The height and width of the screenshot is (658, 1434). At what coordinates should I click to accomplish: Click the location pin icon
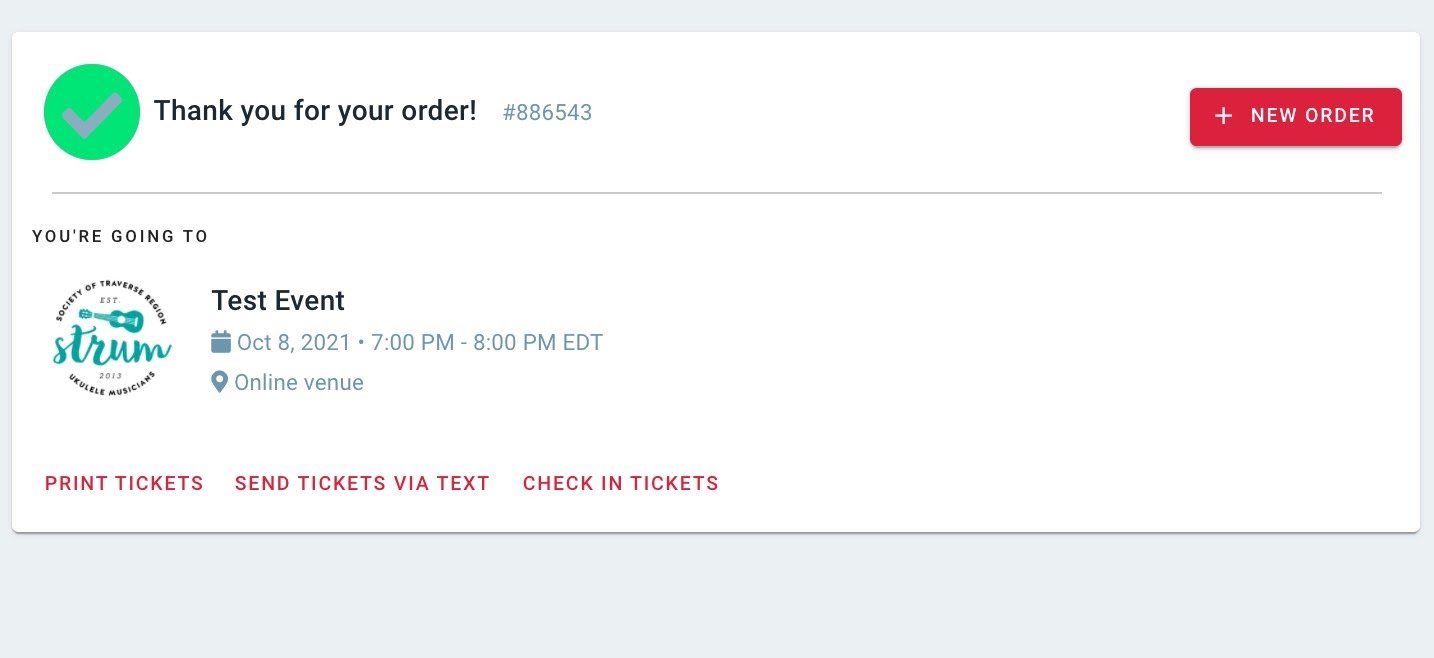(220, 382)
